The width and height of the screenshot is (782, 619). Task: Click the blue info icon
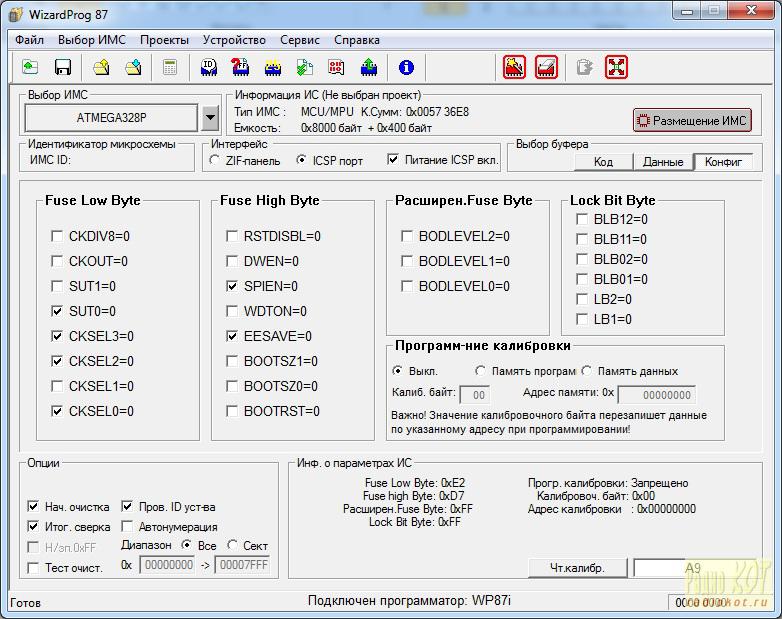click(x=406, y=67)
